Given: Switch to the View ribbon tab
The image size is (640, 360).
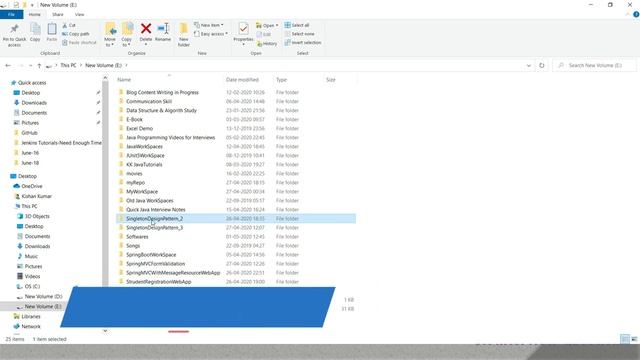Looking at the screenshot, I should 80,14.
